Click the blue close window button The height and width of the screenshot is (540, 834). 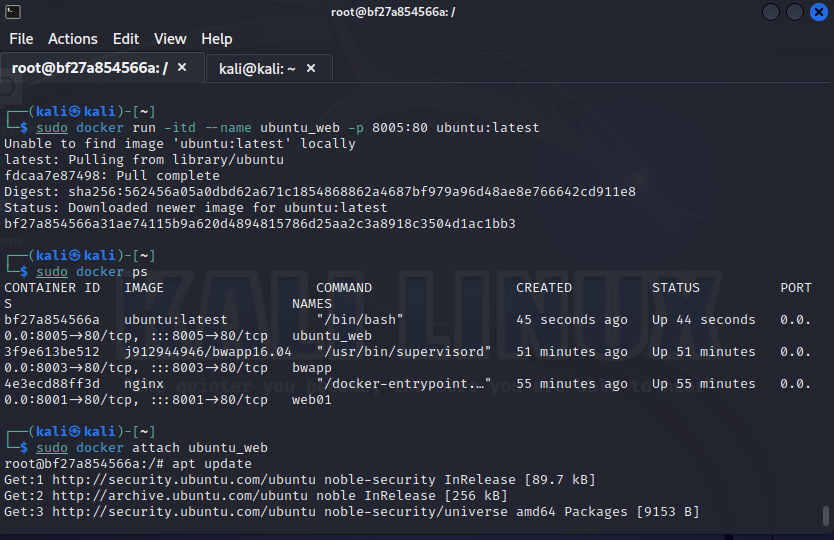click(819, 12)
